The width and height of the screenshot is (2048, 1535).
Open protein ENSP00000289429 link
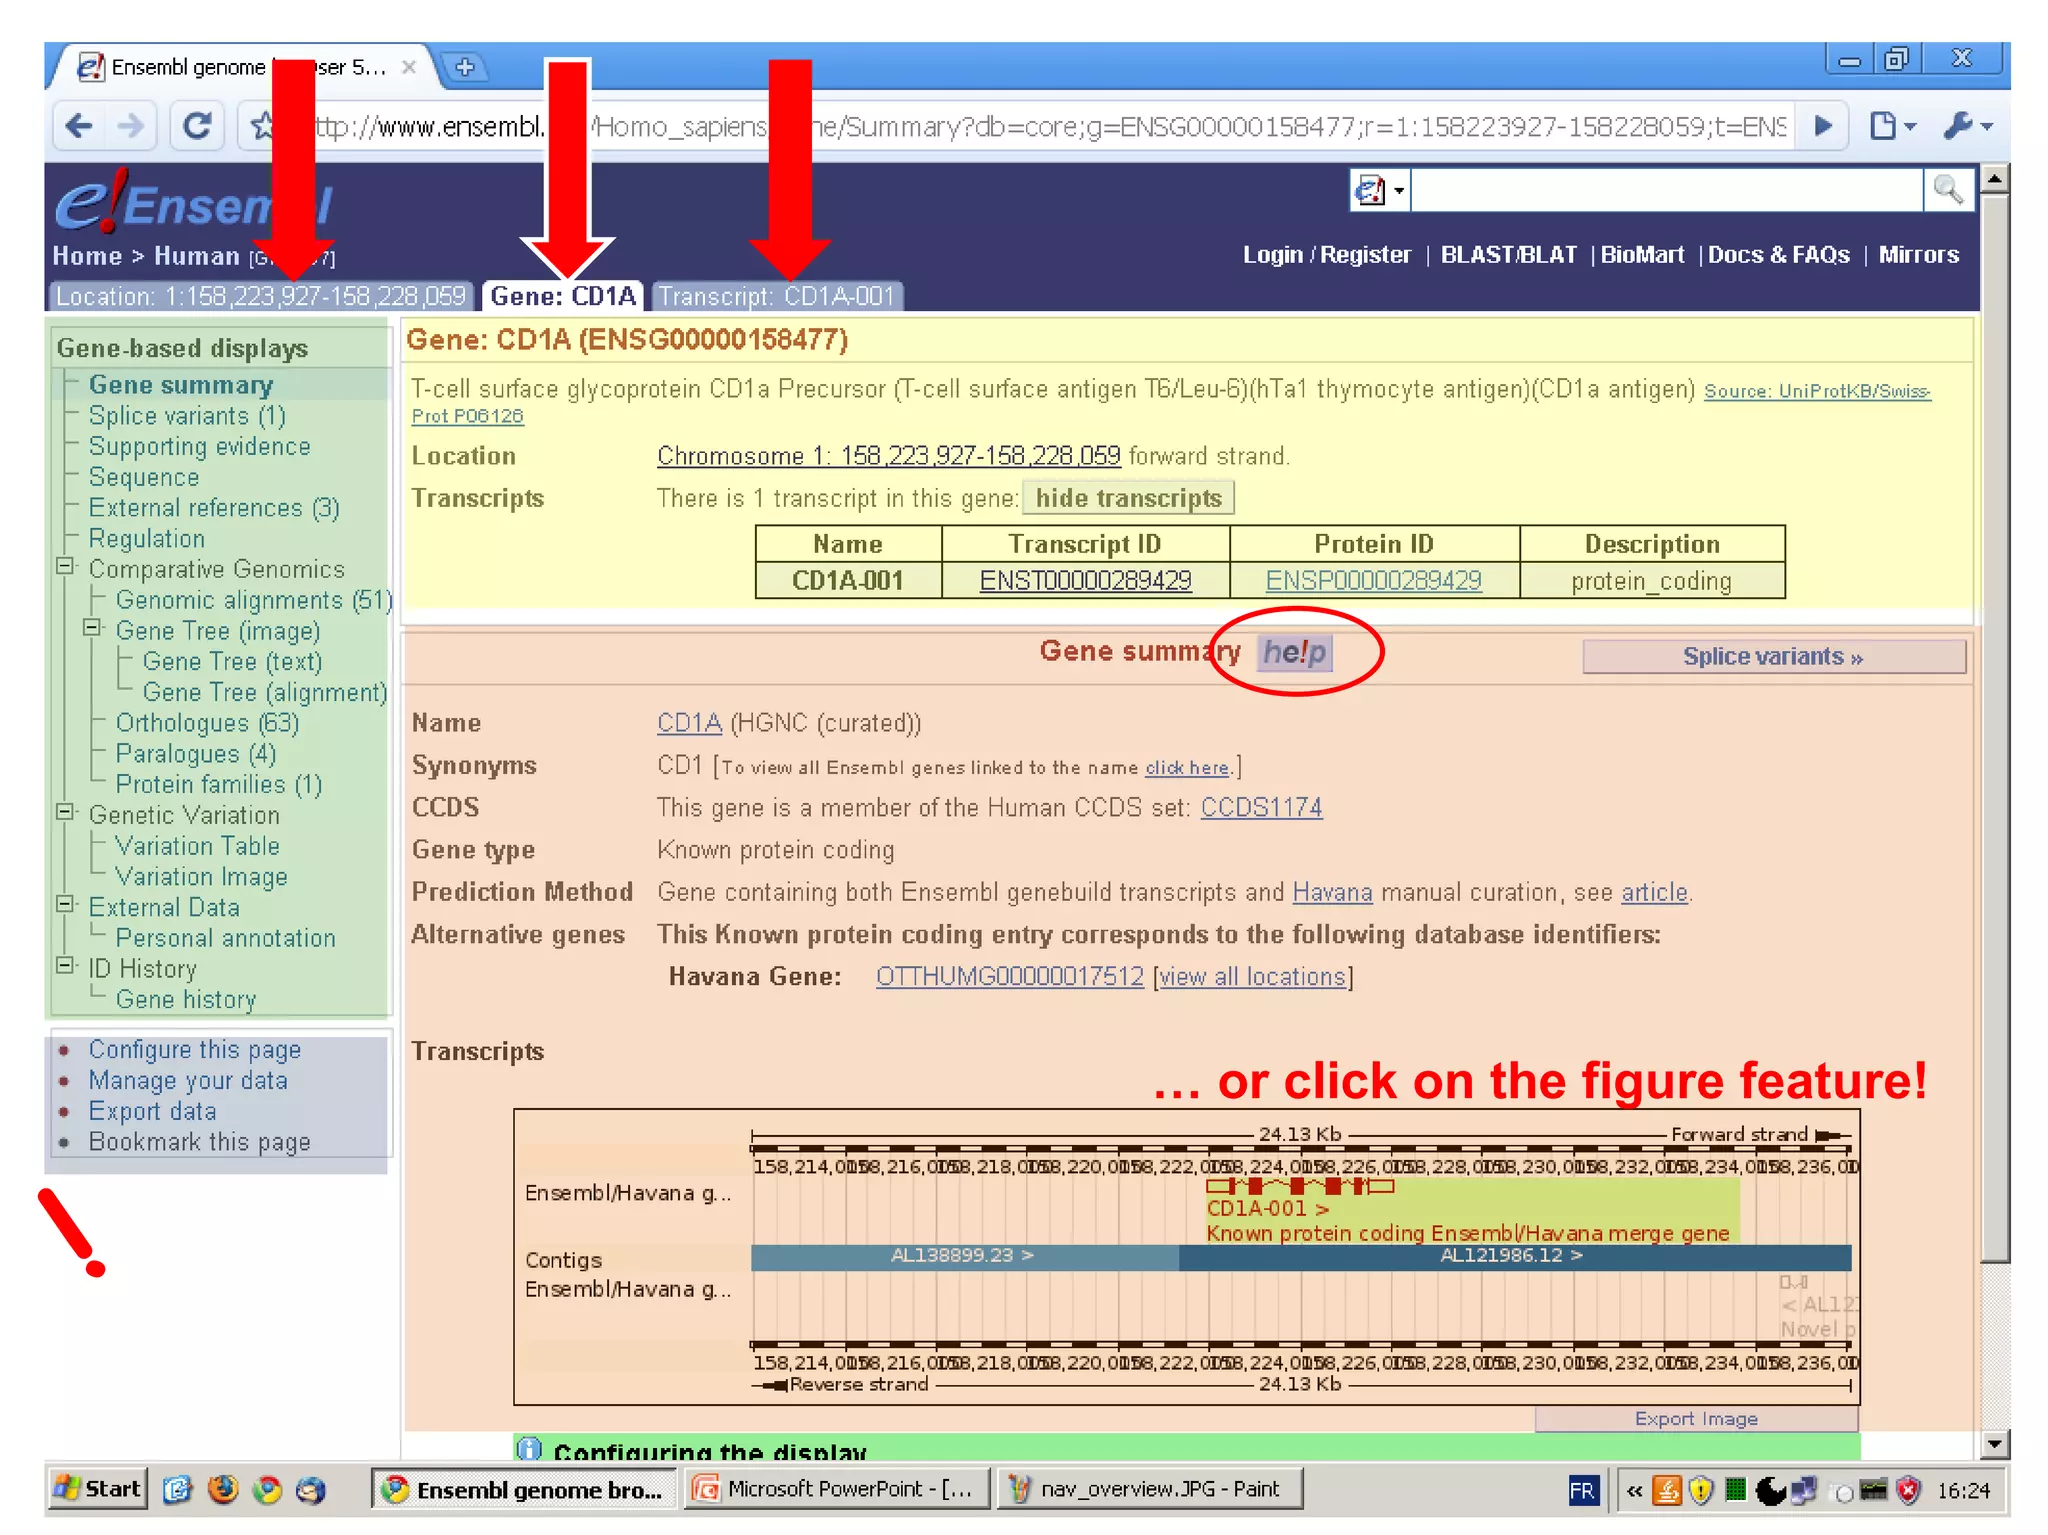[x=1373, y=581]
